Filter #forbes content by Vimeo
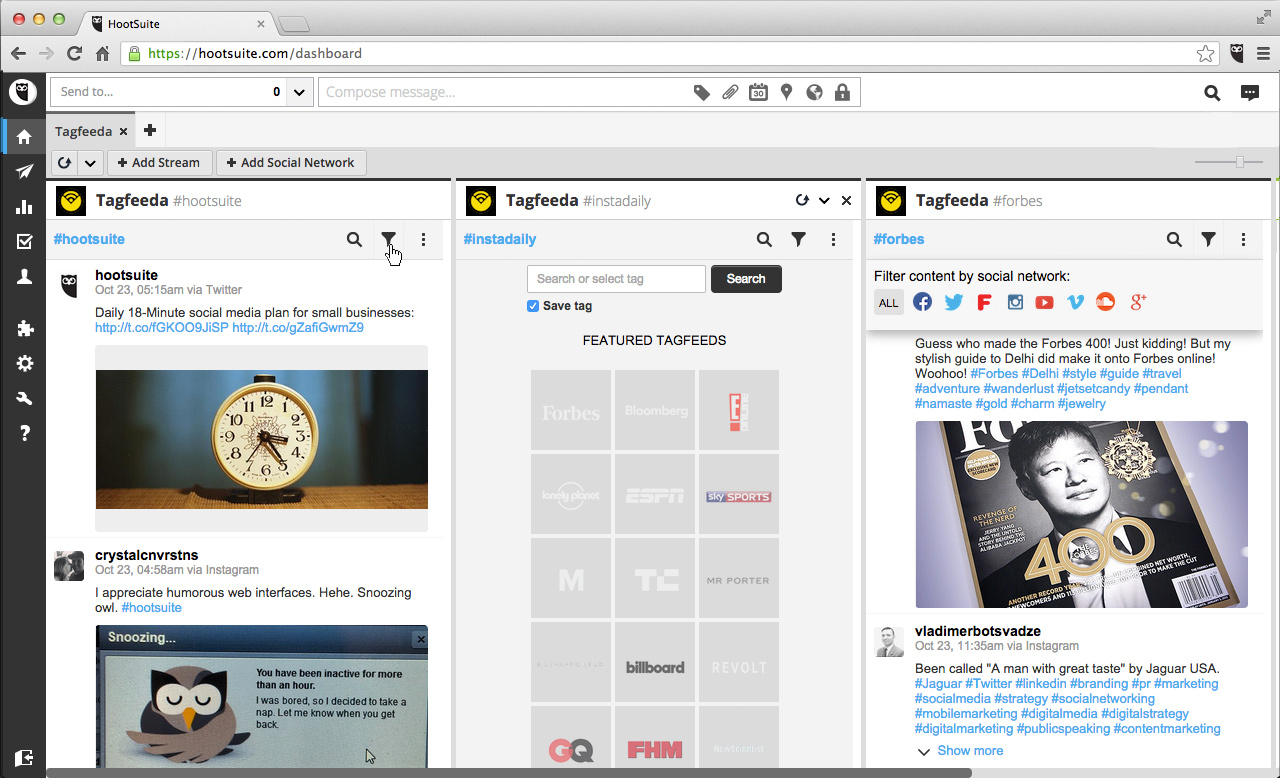This screenshot has height=778, width=1280. point(1075,302)
